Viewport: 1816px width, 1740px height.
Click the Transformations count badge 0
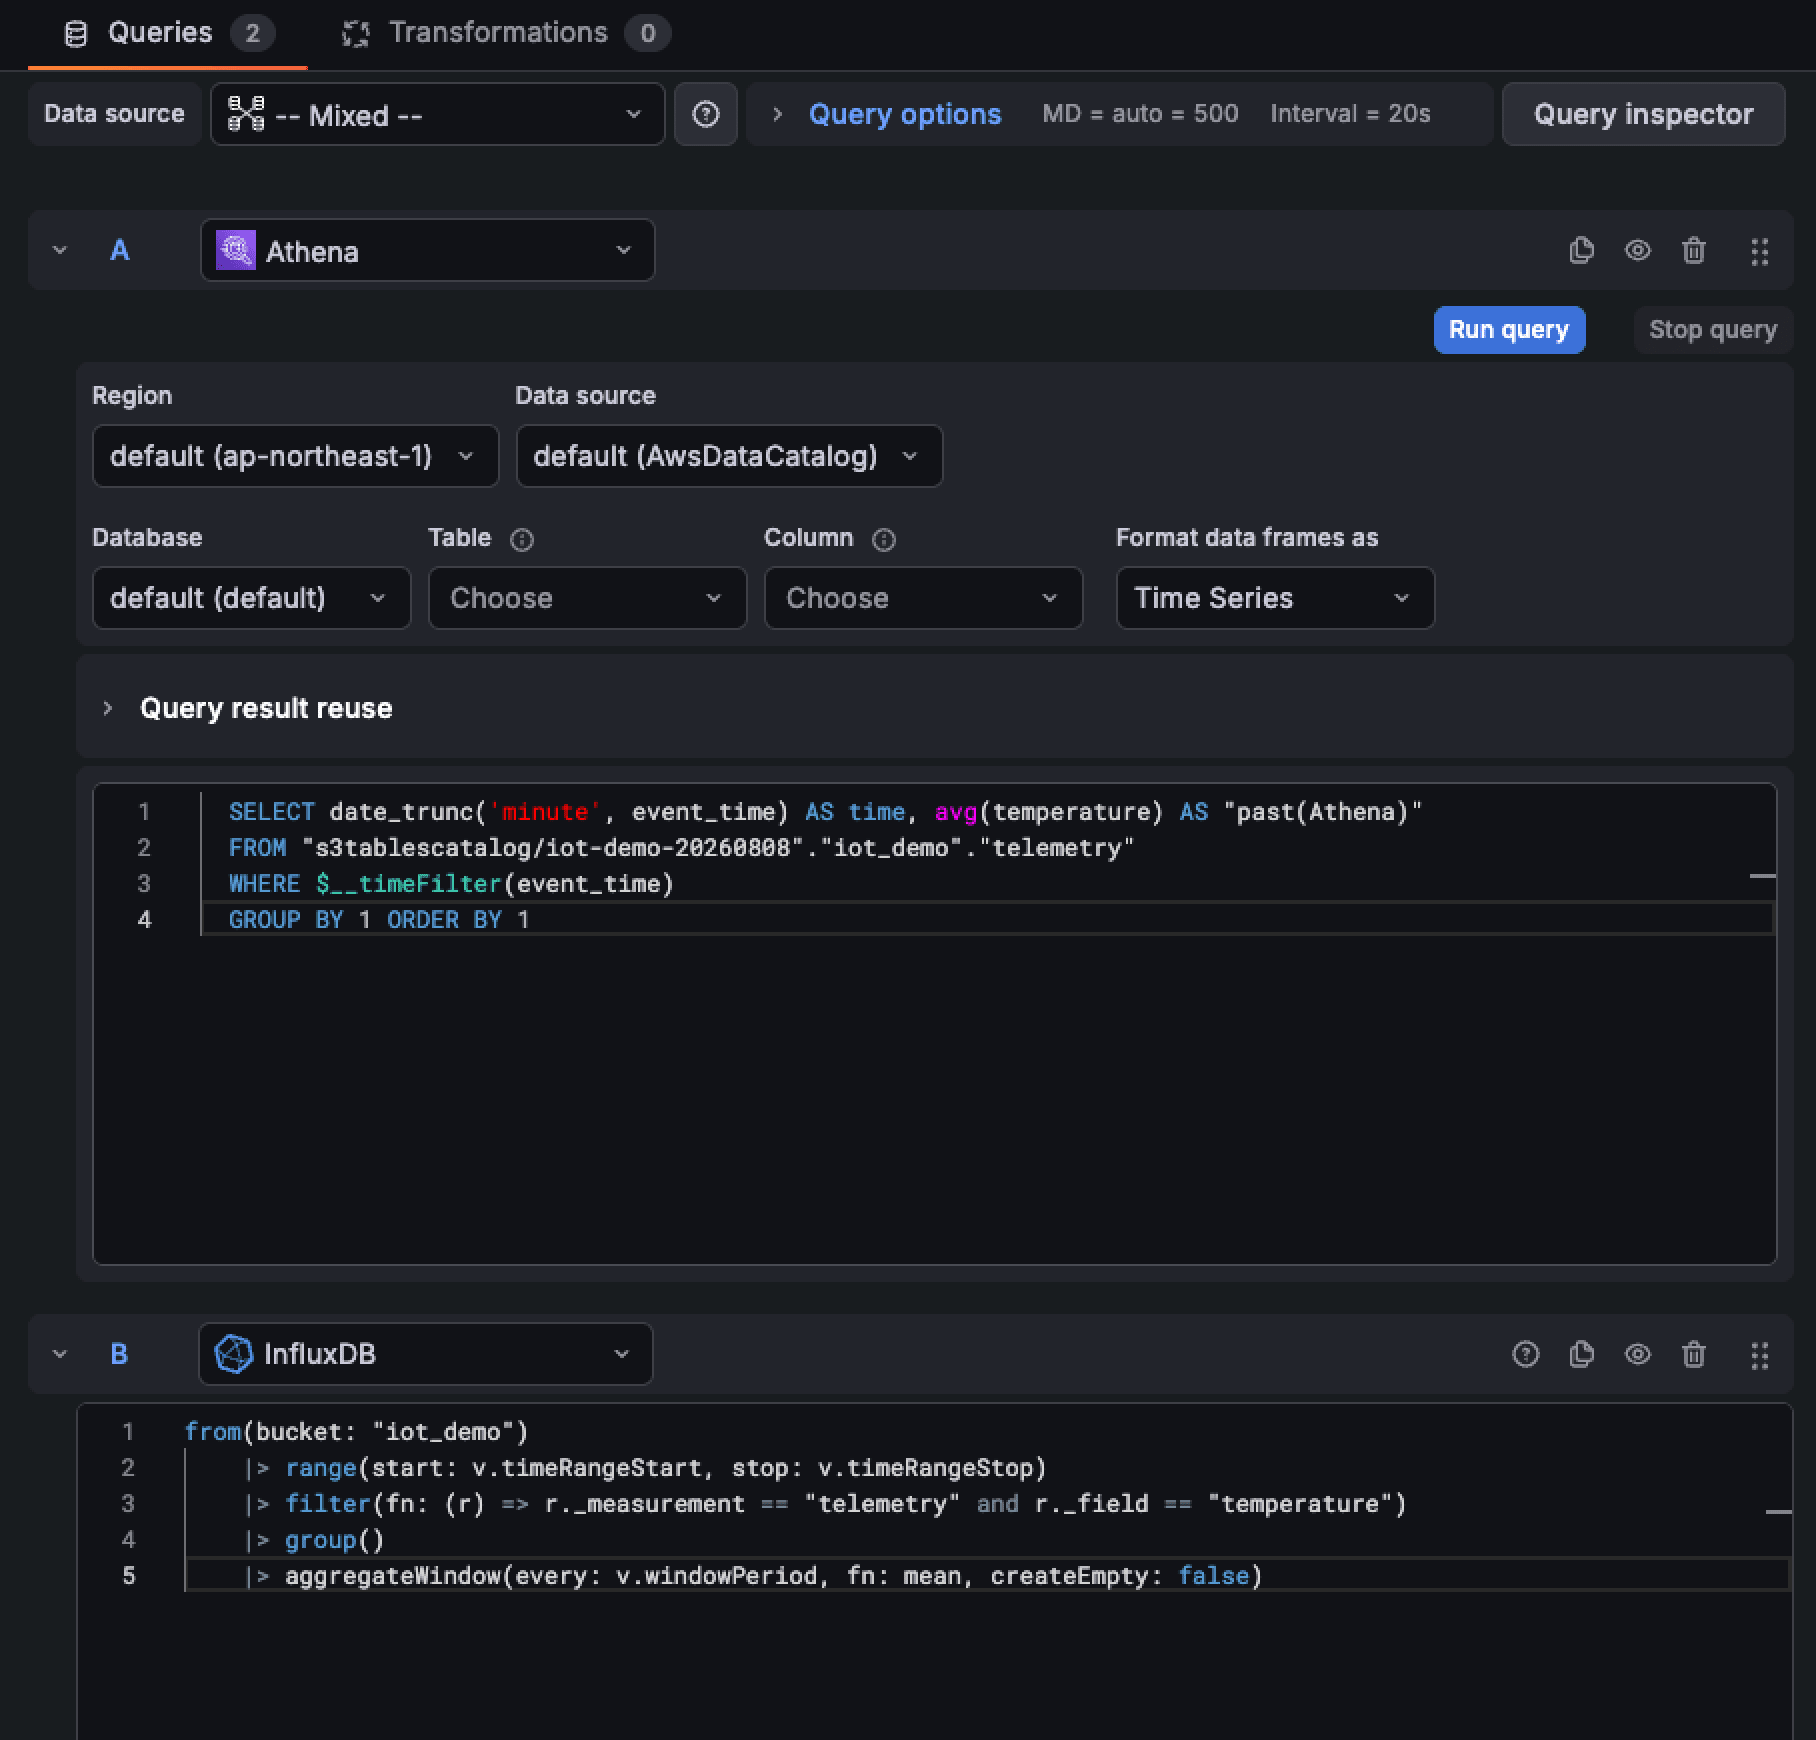648,34
